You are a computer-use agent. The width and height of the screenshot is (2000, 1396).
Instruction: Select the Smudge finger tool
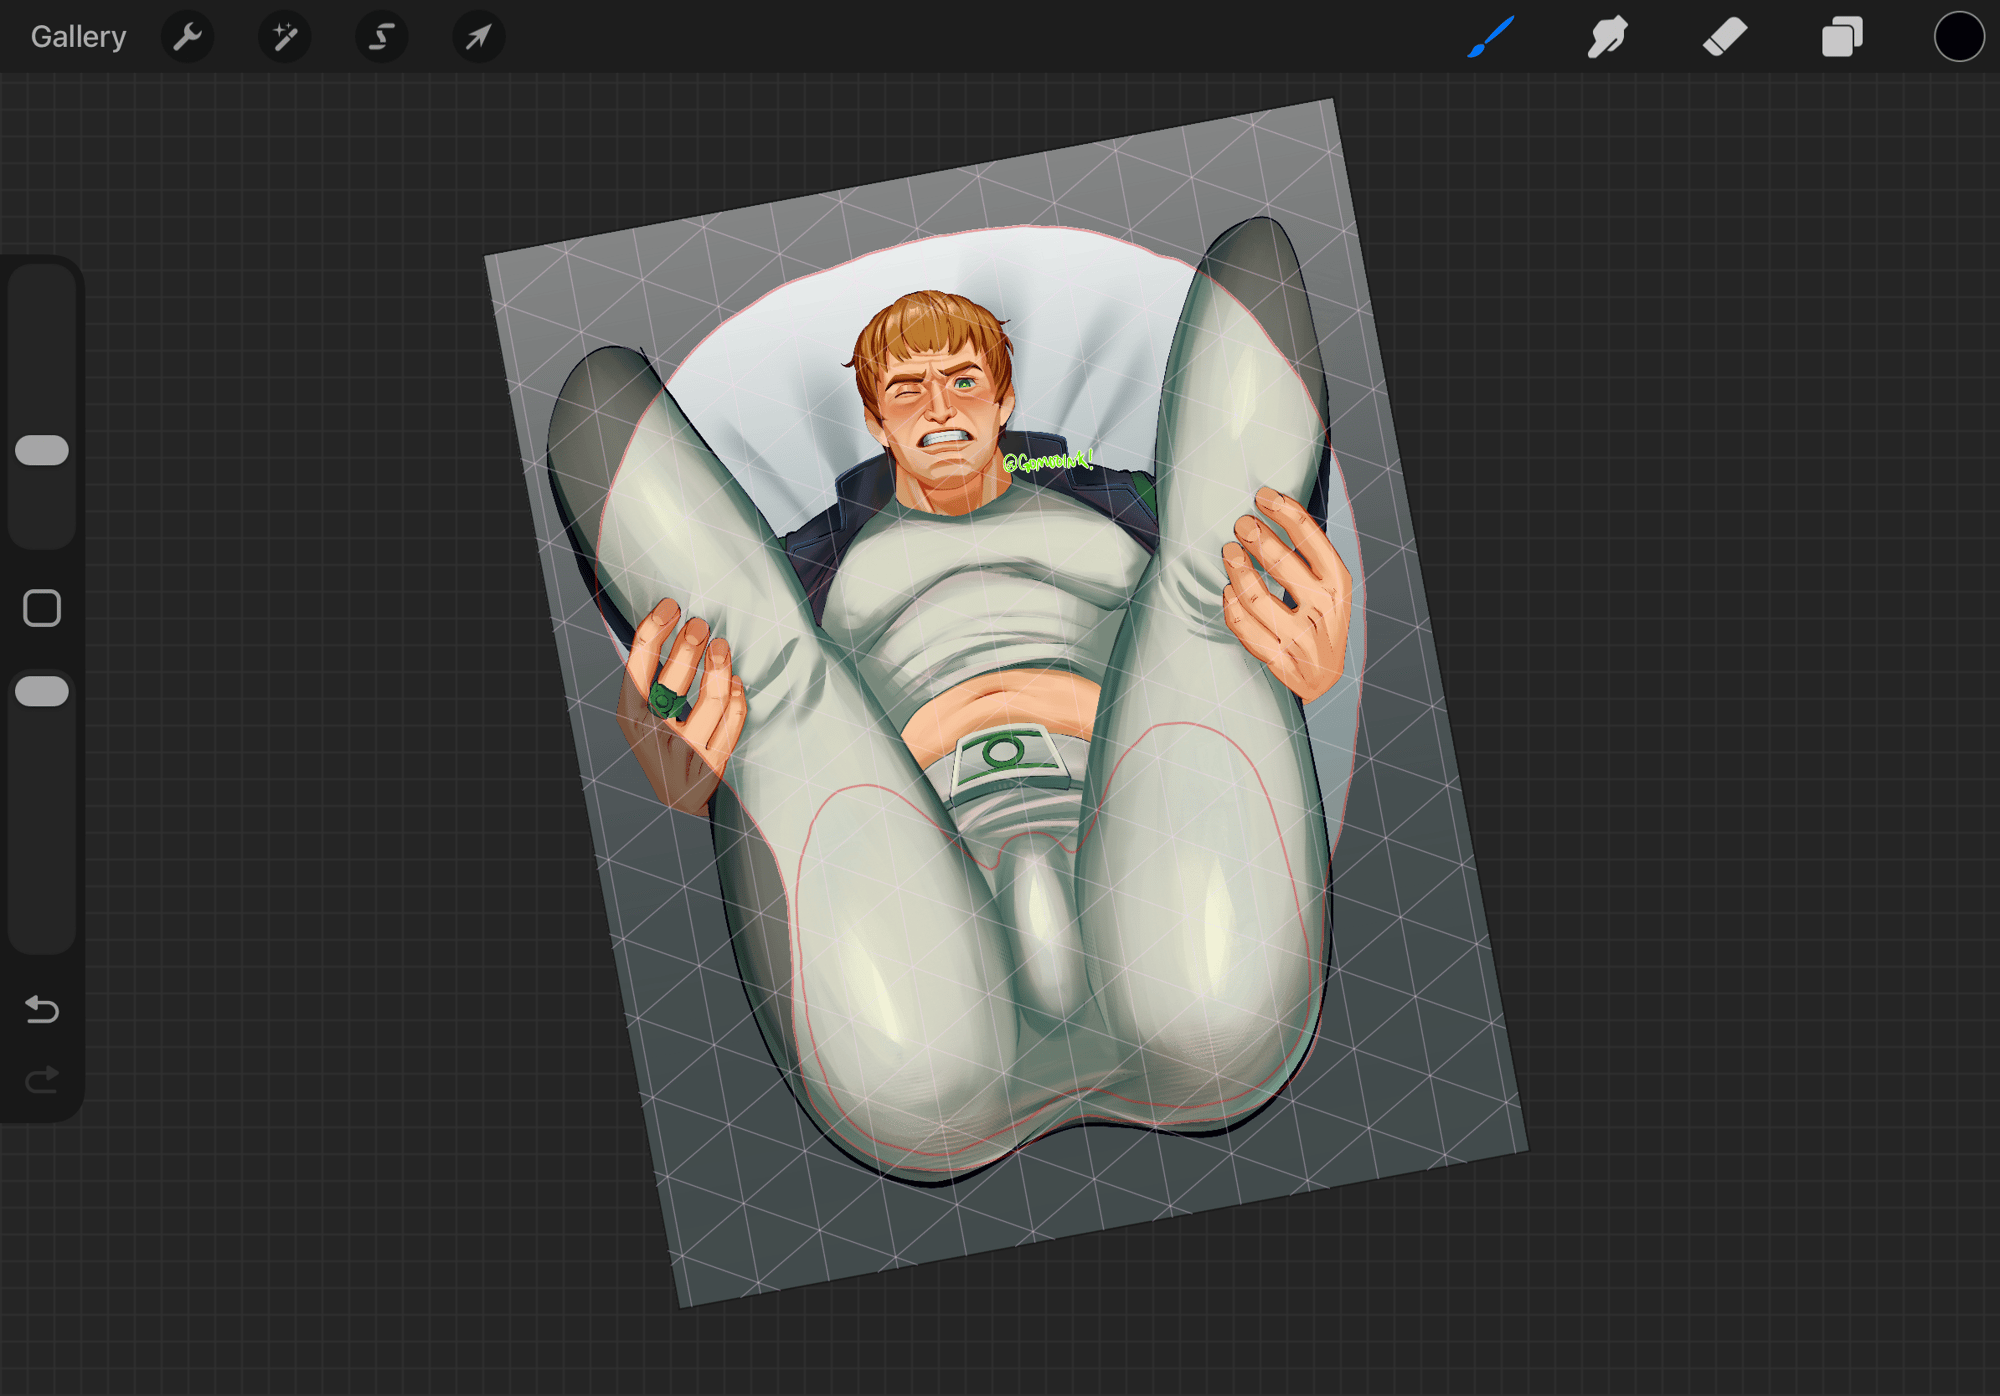pos(1607,37)
